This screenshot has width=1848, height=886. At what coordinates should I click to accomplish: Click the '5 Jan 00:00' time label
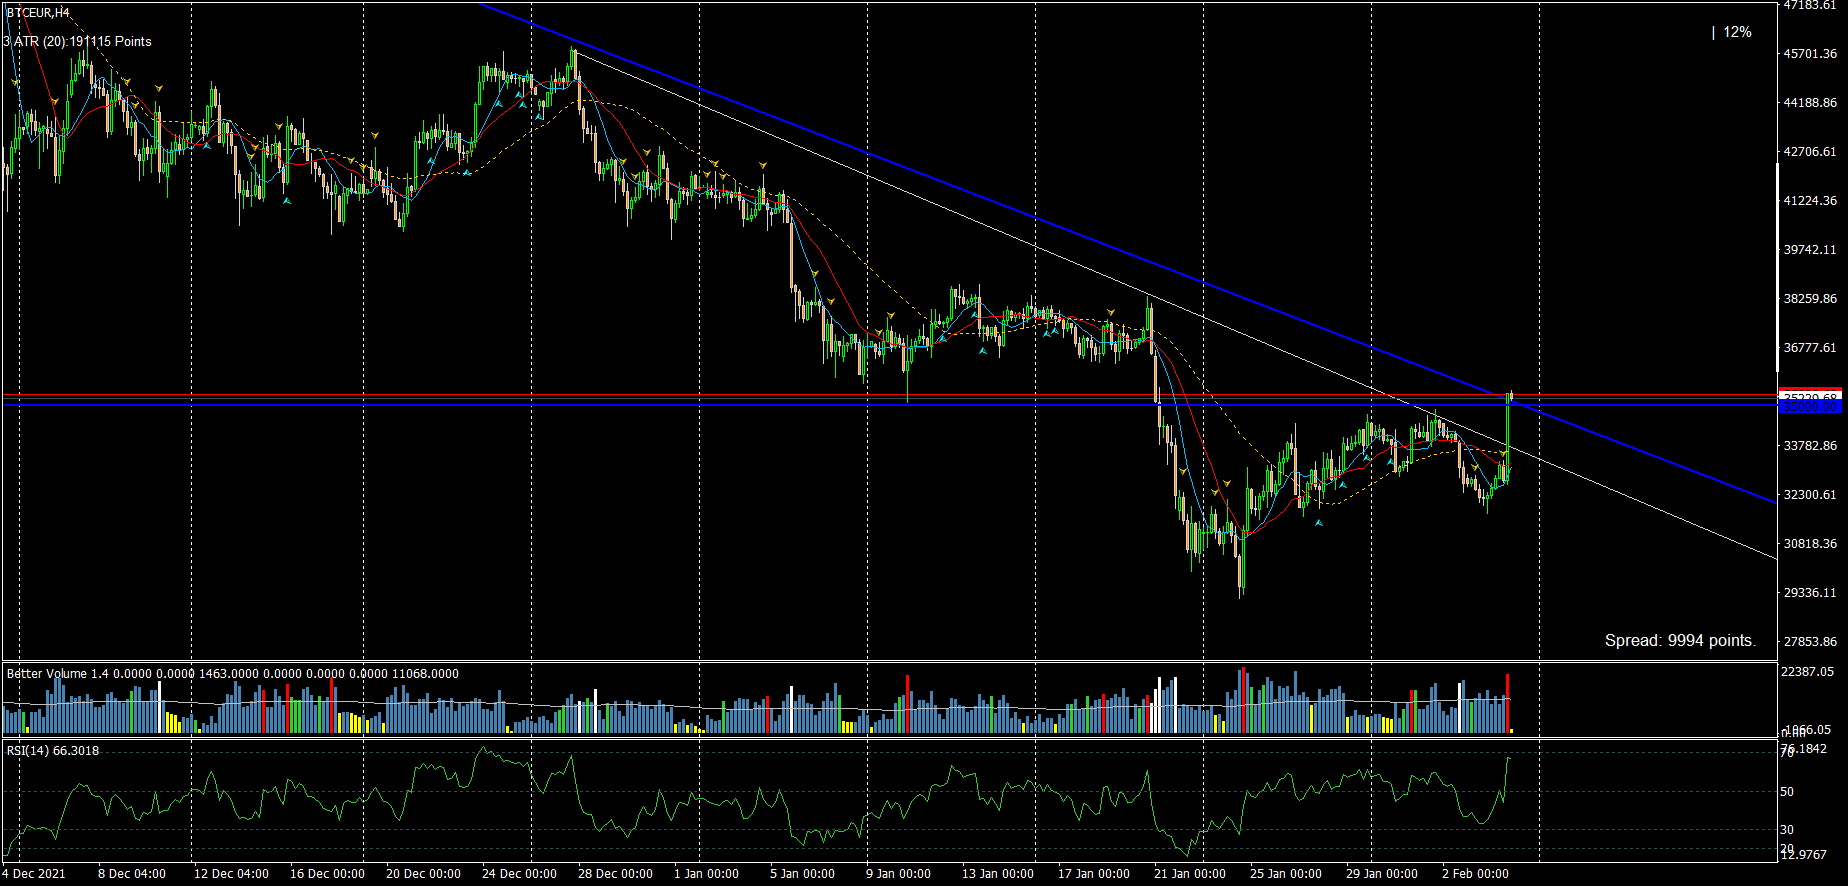[x=803, y=874]
